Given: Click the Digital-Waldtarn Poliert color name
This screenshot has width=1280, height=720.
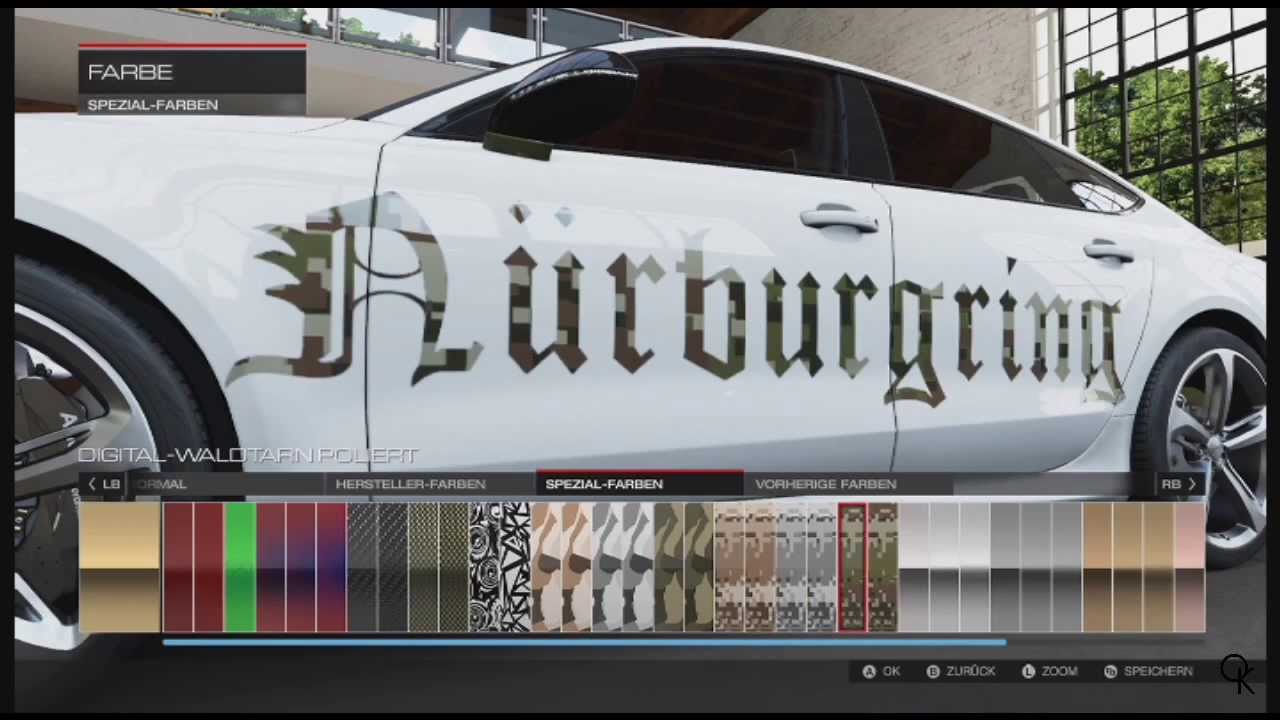Looking at the screenshot, I should 248,456.
